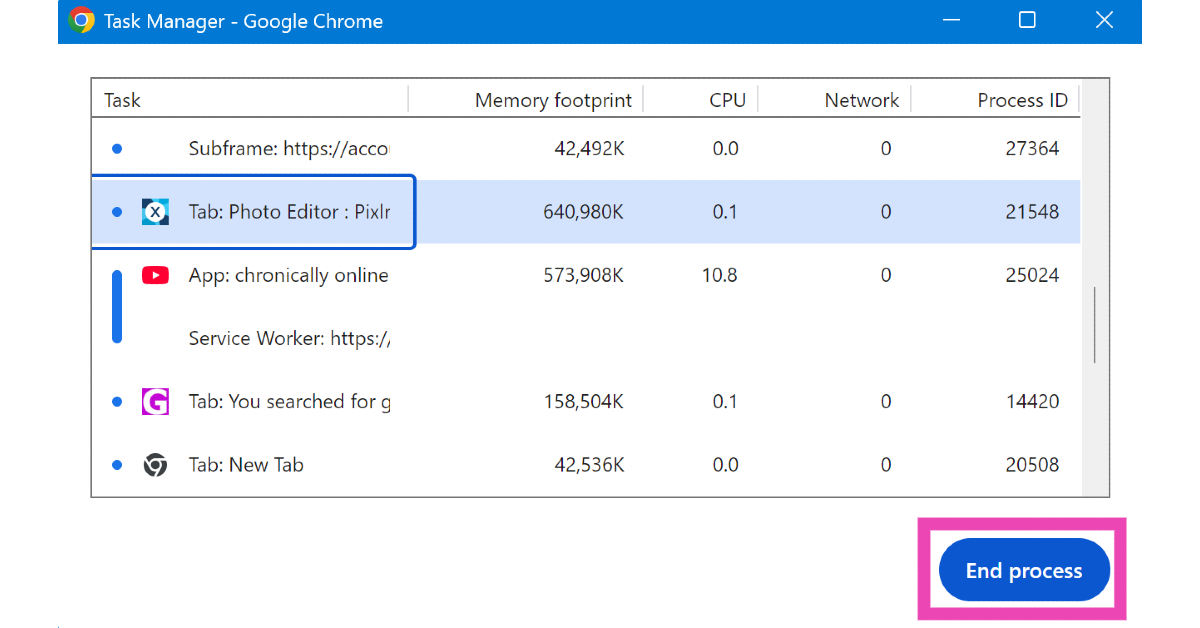Click the vertical scrollbar thumb
The image size is (1200, 628).
(1095, 325)
